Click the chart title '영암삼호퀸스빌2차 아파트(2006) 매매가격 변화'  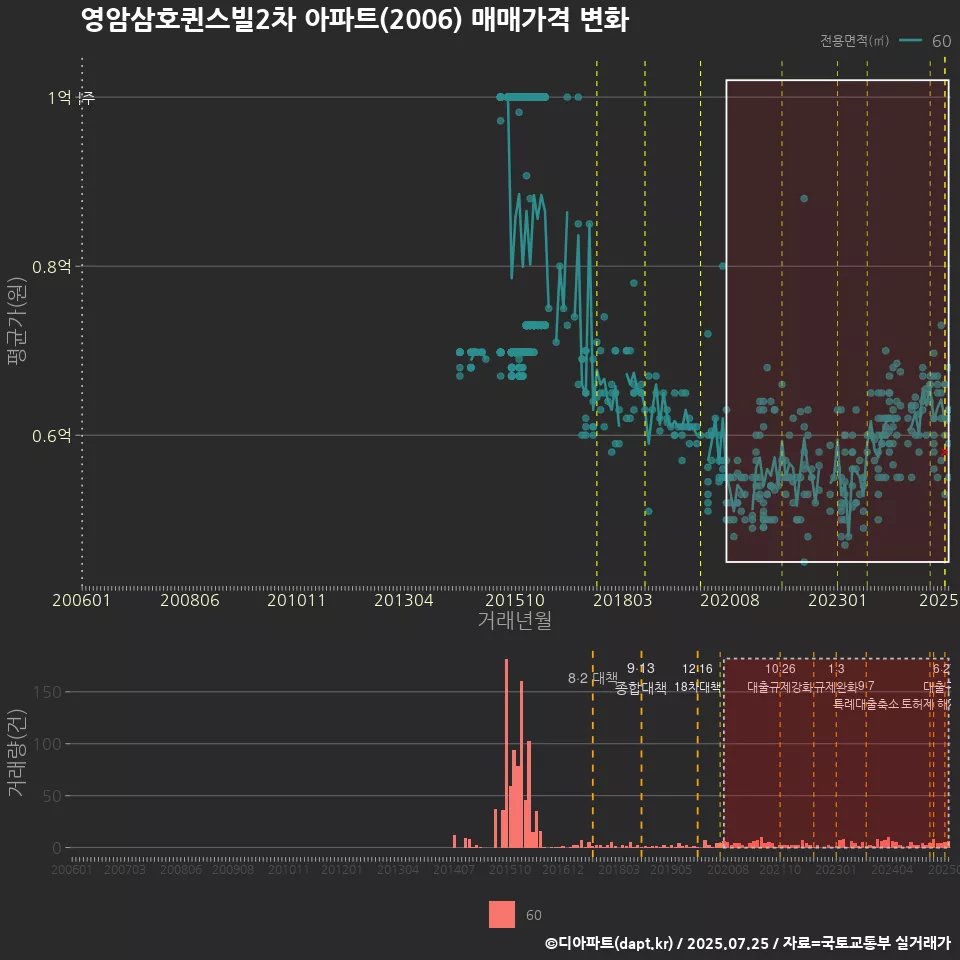pyautogui.click(x=354, y=20)
